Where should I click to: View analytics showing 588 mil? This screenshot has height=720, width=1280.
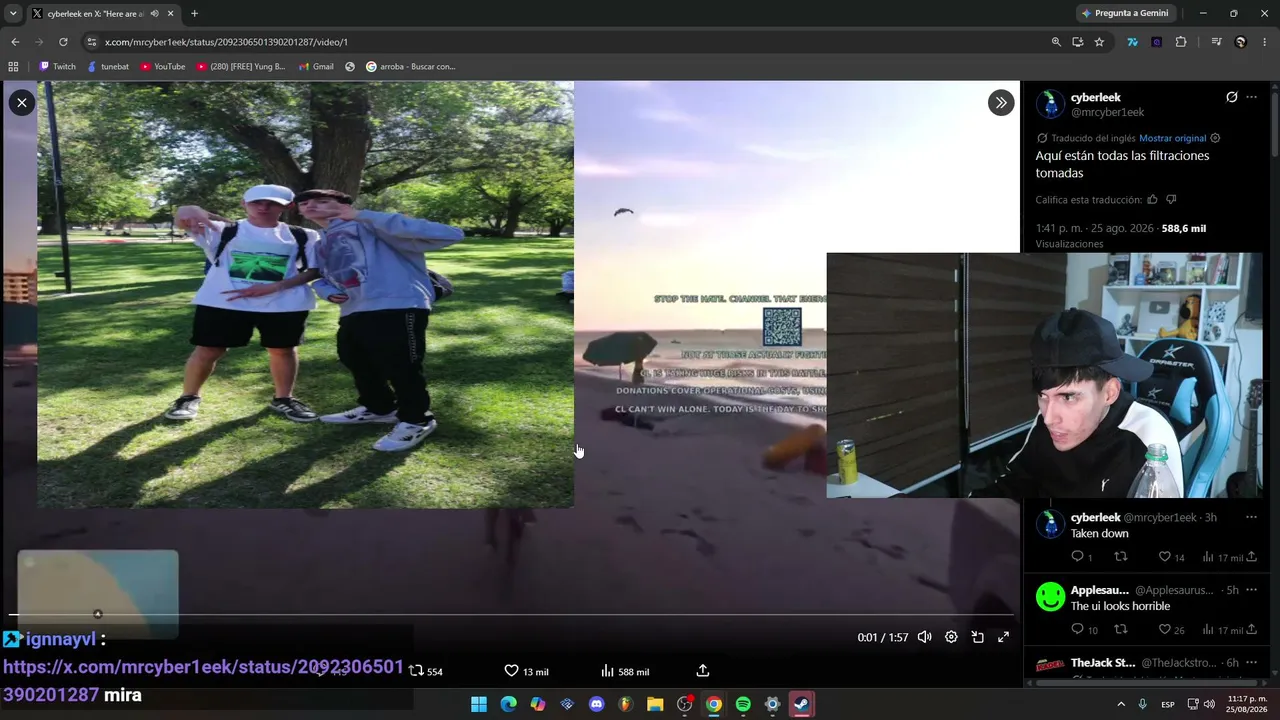click(x=625, y=671)
